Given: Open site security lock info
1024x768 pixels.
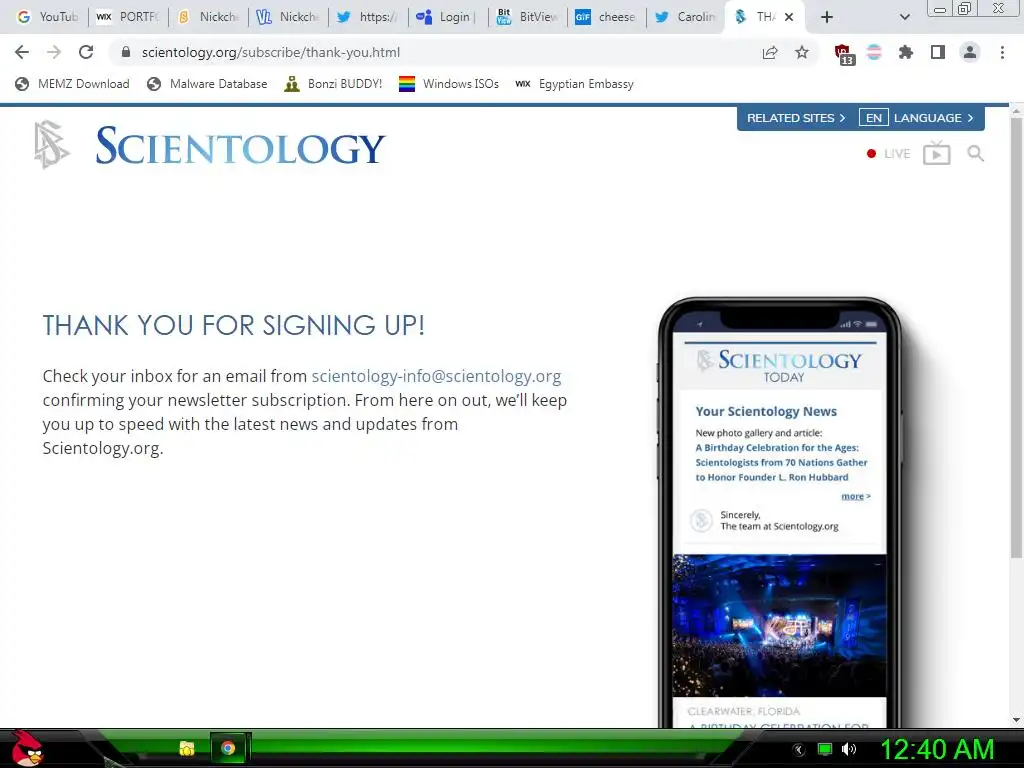Looking at the screenshot, I should 126,52.
